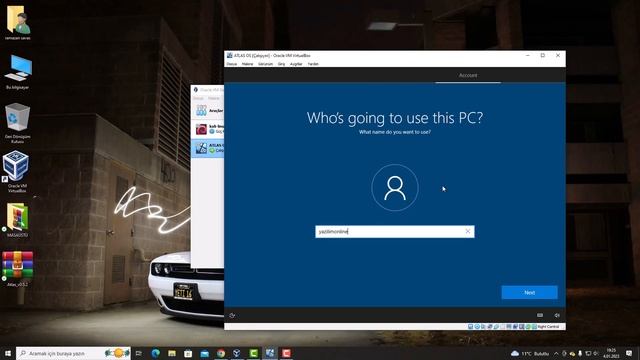Open the on-screen keyboard icon in setup
640x360 pixels.
click(540, 315)
